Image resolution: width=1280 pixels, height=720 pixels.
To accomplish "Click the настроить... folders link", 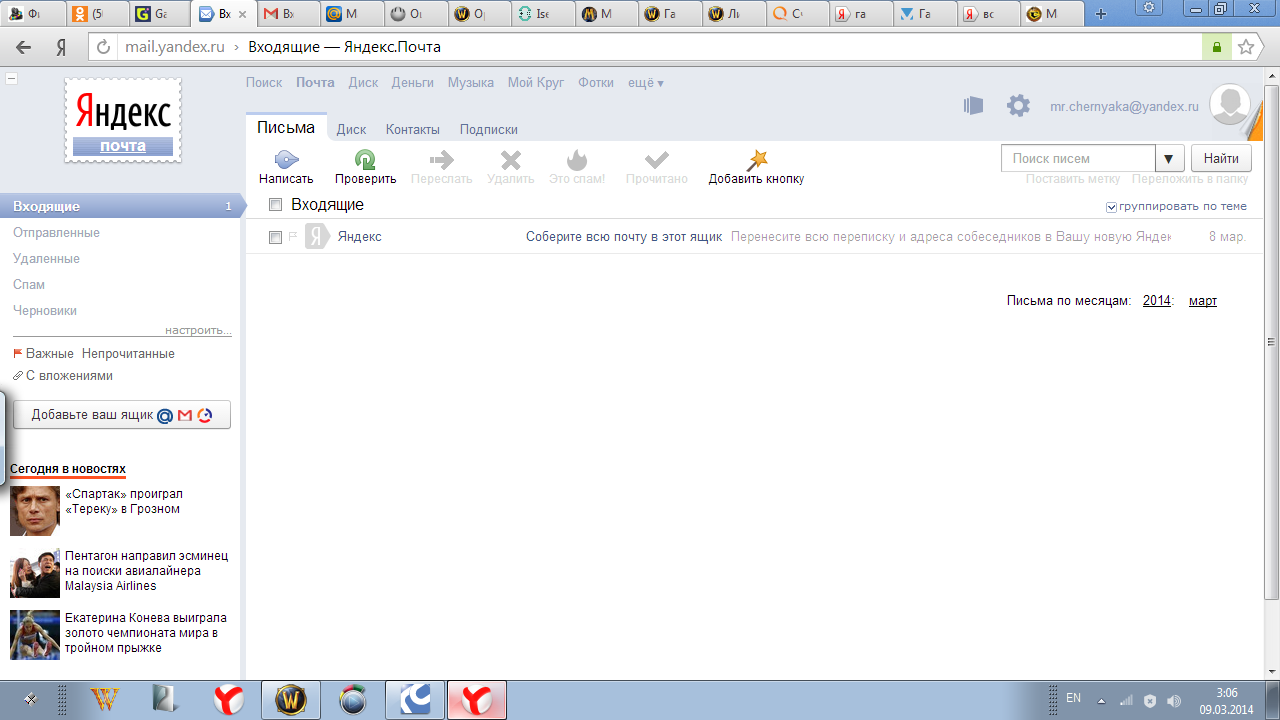I will point(198,330).
